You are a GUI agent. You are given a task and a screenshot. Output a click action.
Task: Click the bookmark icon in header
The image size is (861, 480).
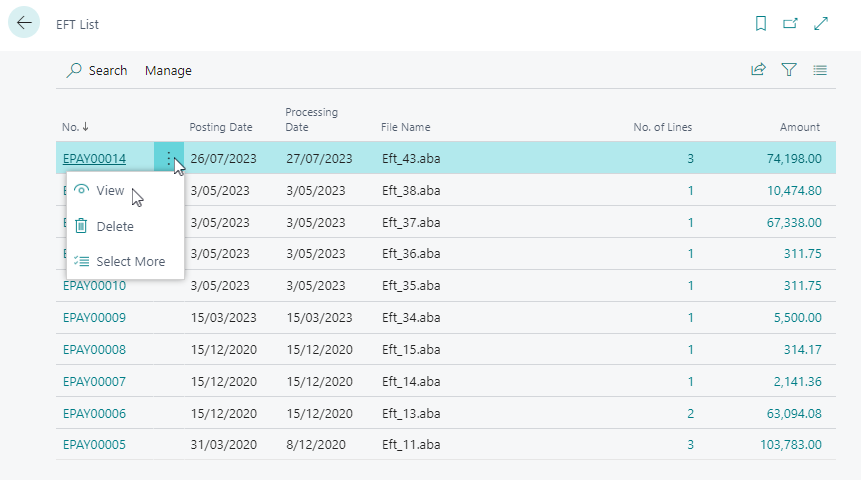pos(761,23)
